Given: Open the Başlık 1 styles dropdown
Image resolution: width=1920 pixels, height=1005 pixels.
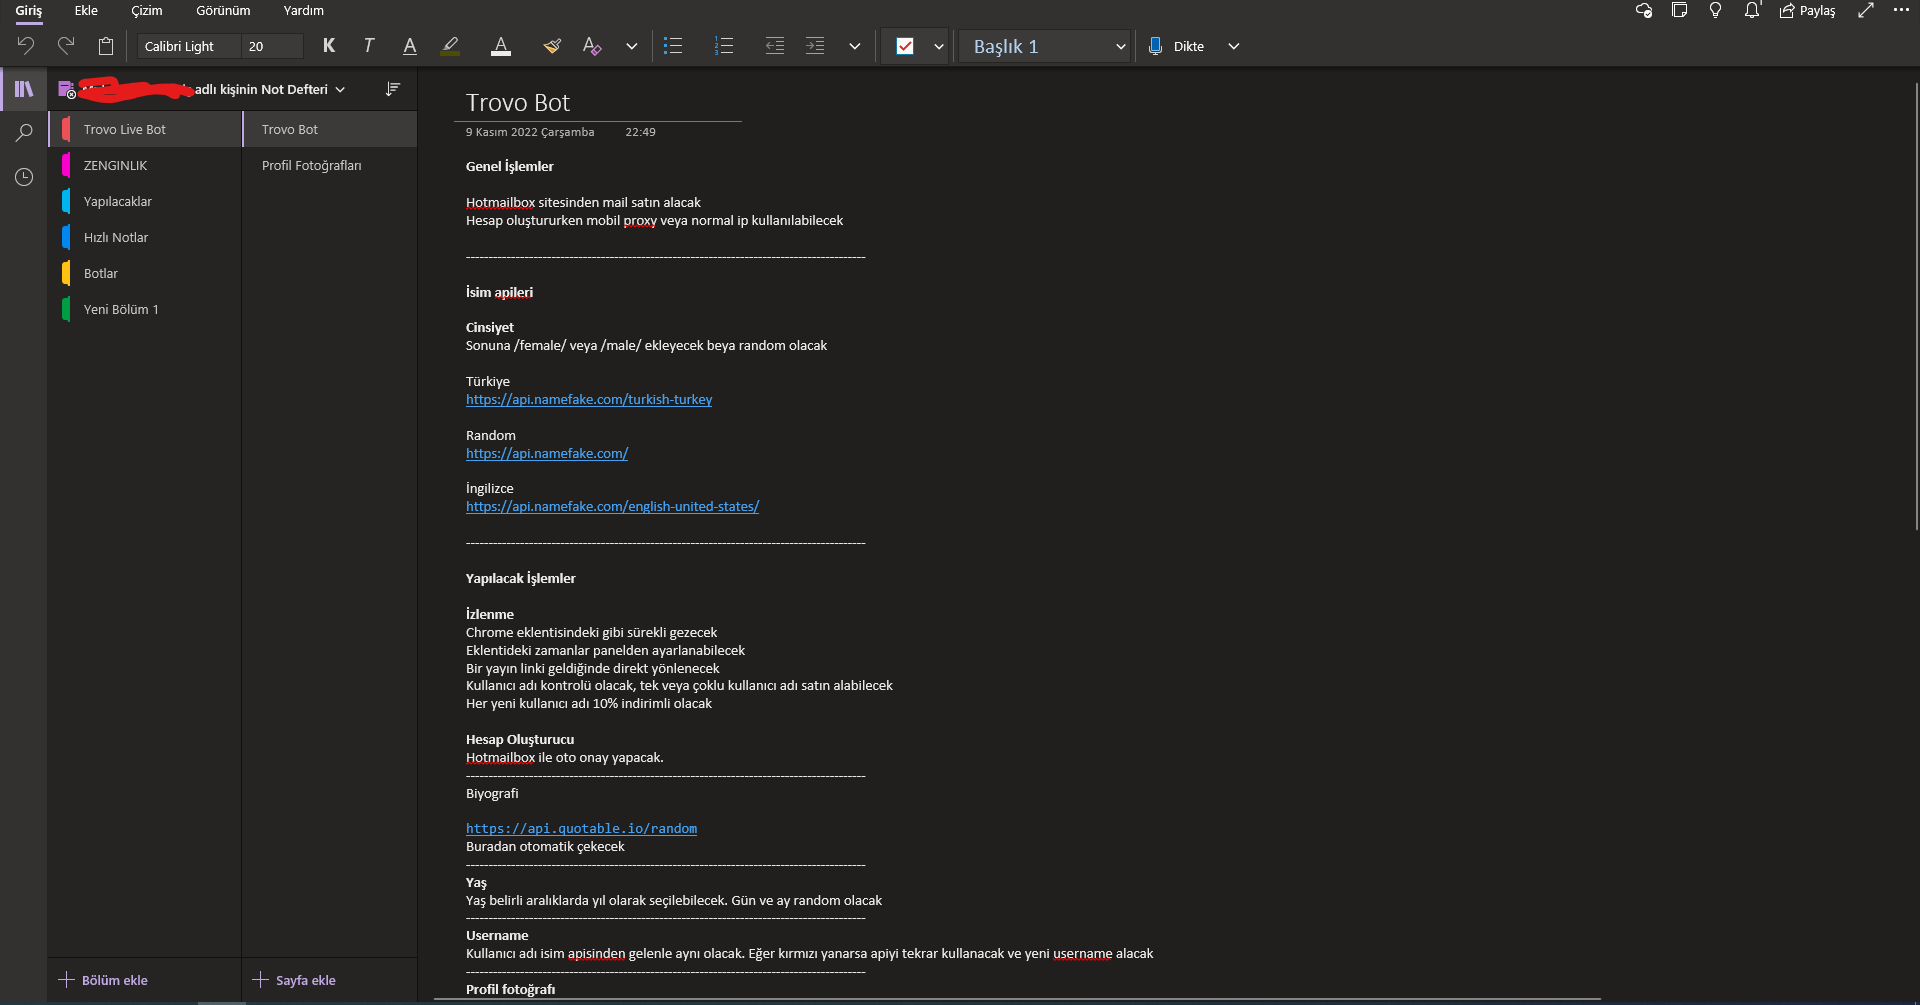Looking at the screenshot, I should pyautogui.click(x=1045, y=46).
